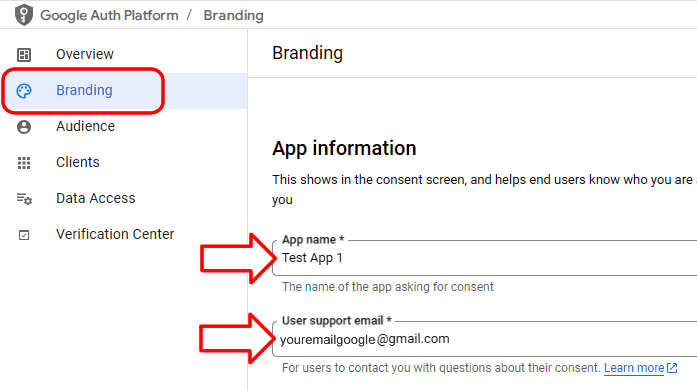Click Google Auth Platform breadcrumb link

[109, 15]
